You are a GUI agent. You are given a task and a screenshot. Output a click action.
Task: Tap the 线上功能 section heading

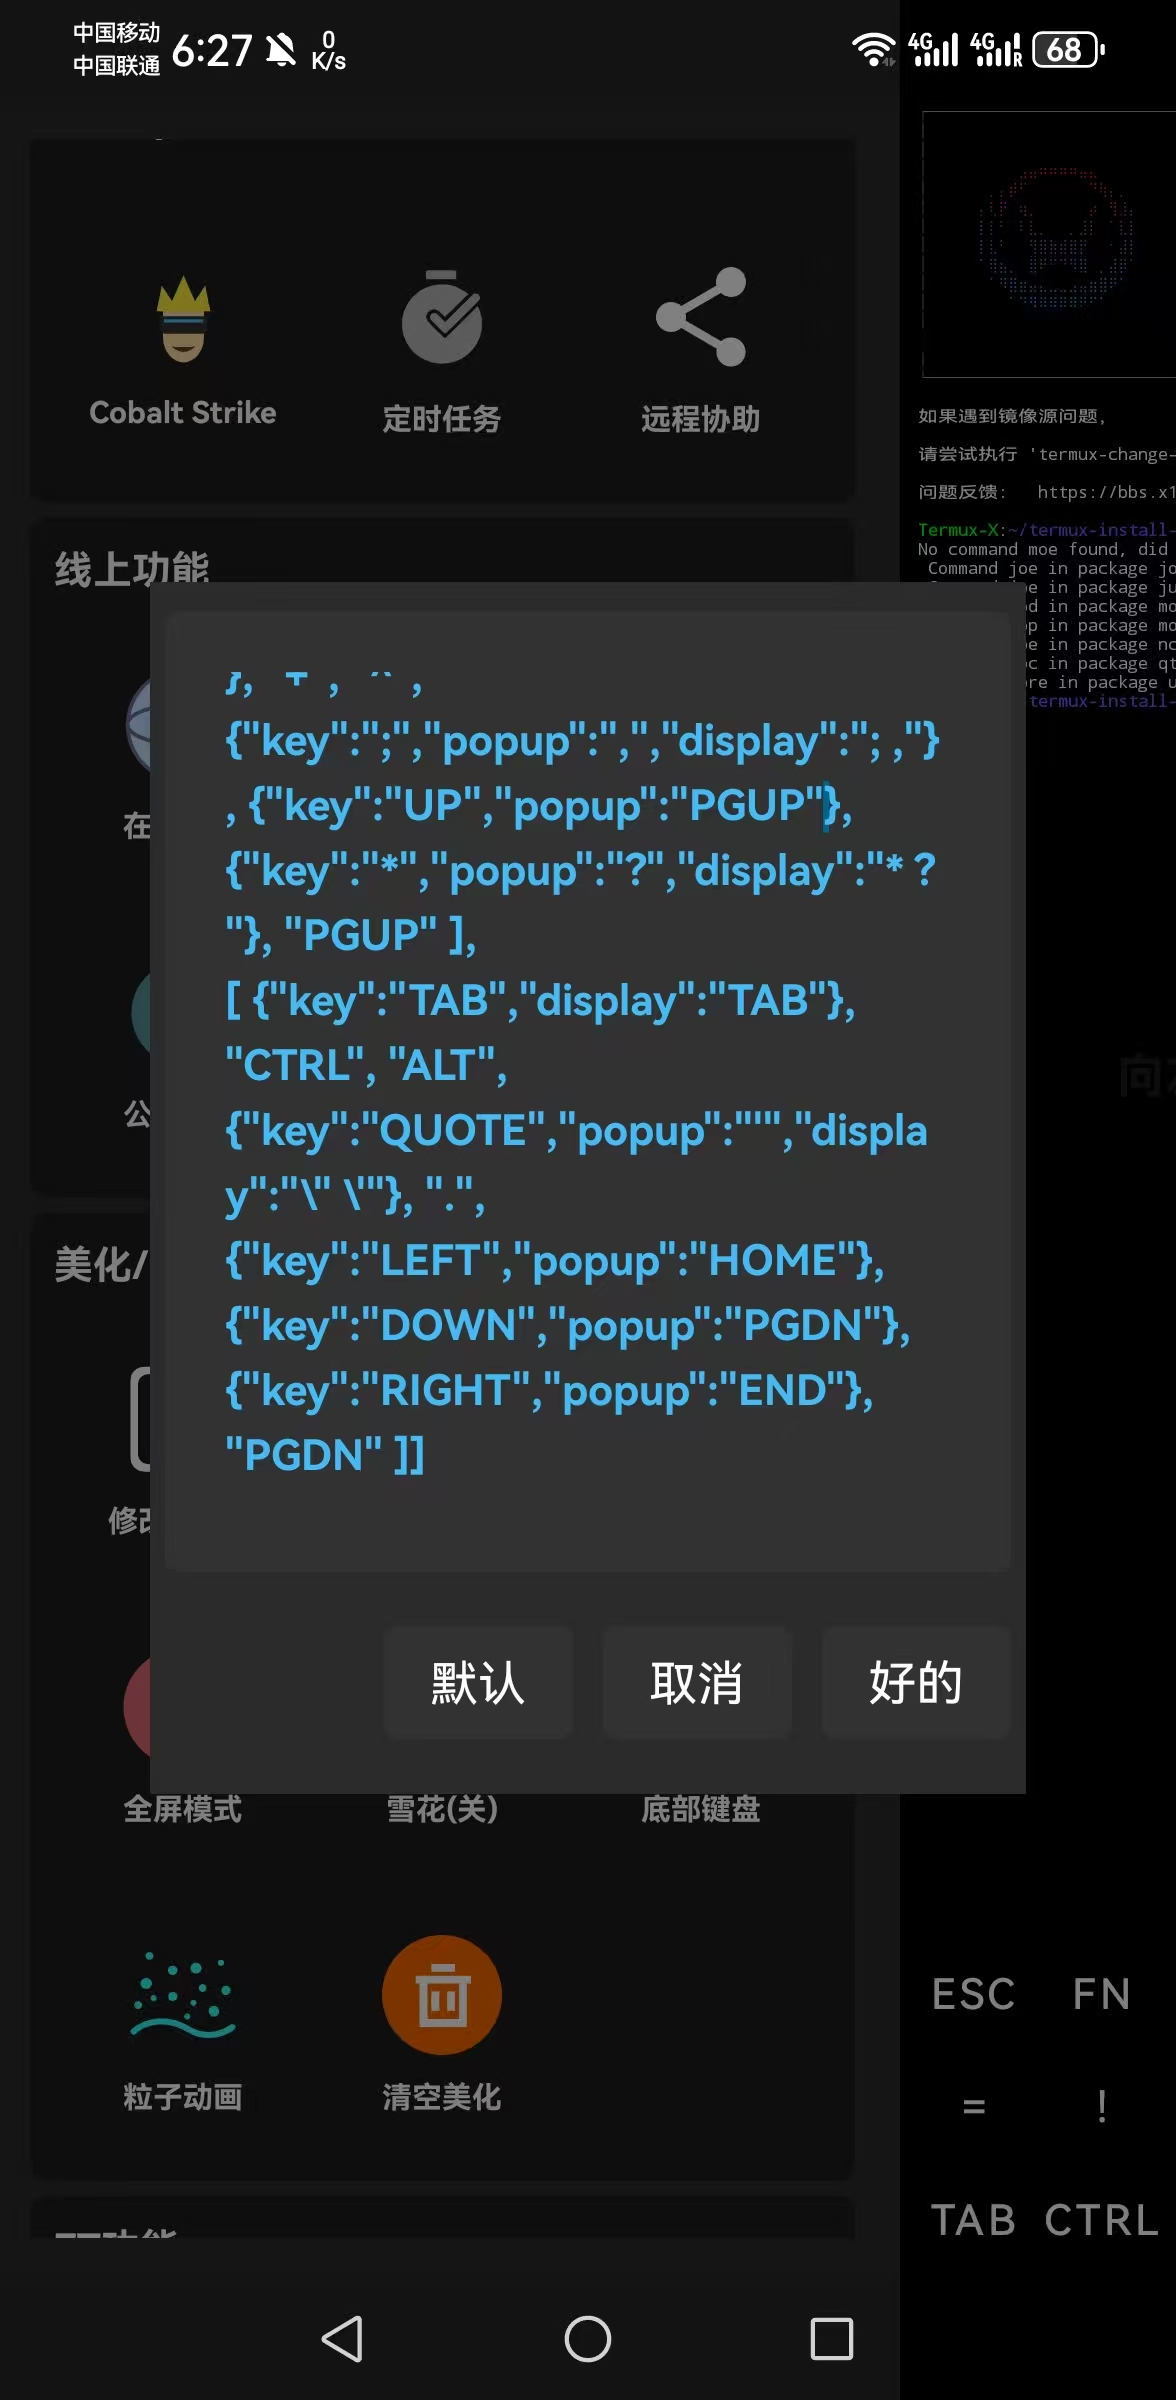132,570
